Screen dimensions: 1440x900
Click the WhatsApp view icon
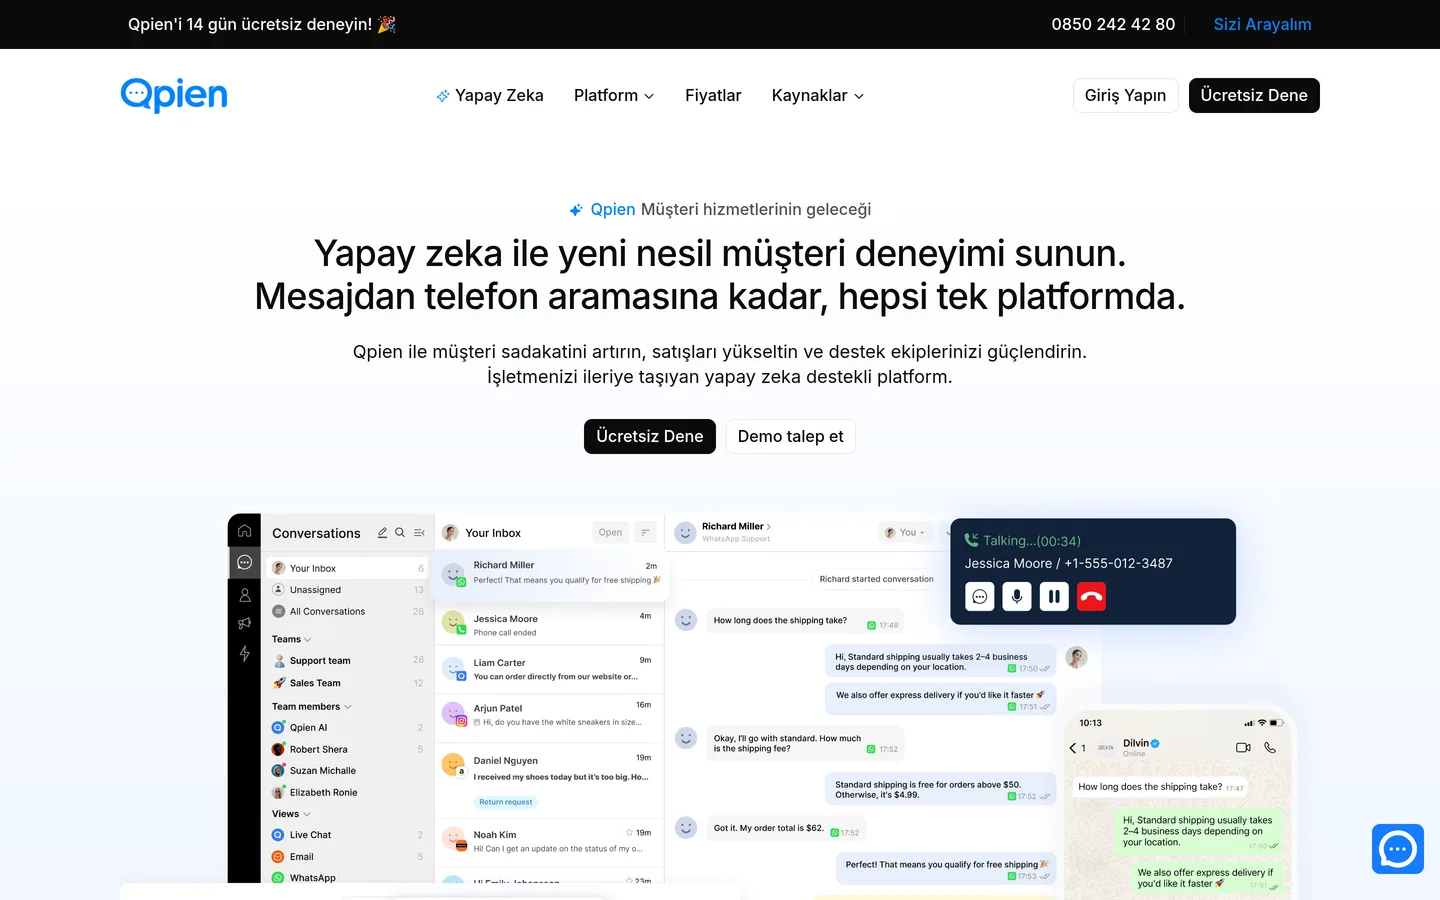[278, 878]
